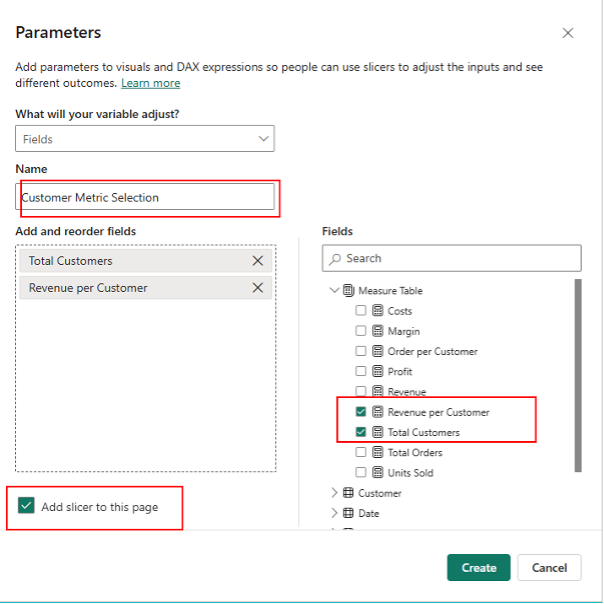Click the Measure Table label

point(390,290)
